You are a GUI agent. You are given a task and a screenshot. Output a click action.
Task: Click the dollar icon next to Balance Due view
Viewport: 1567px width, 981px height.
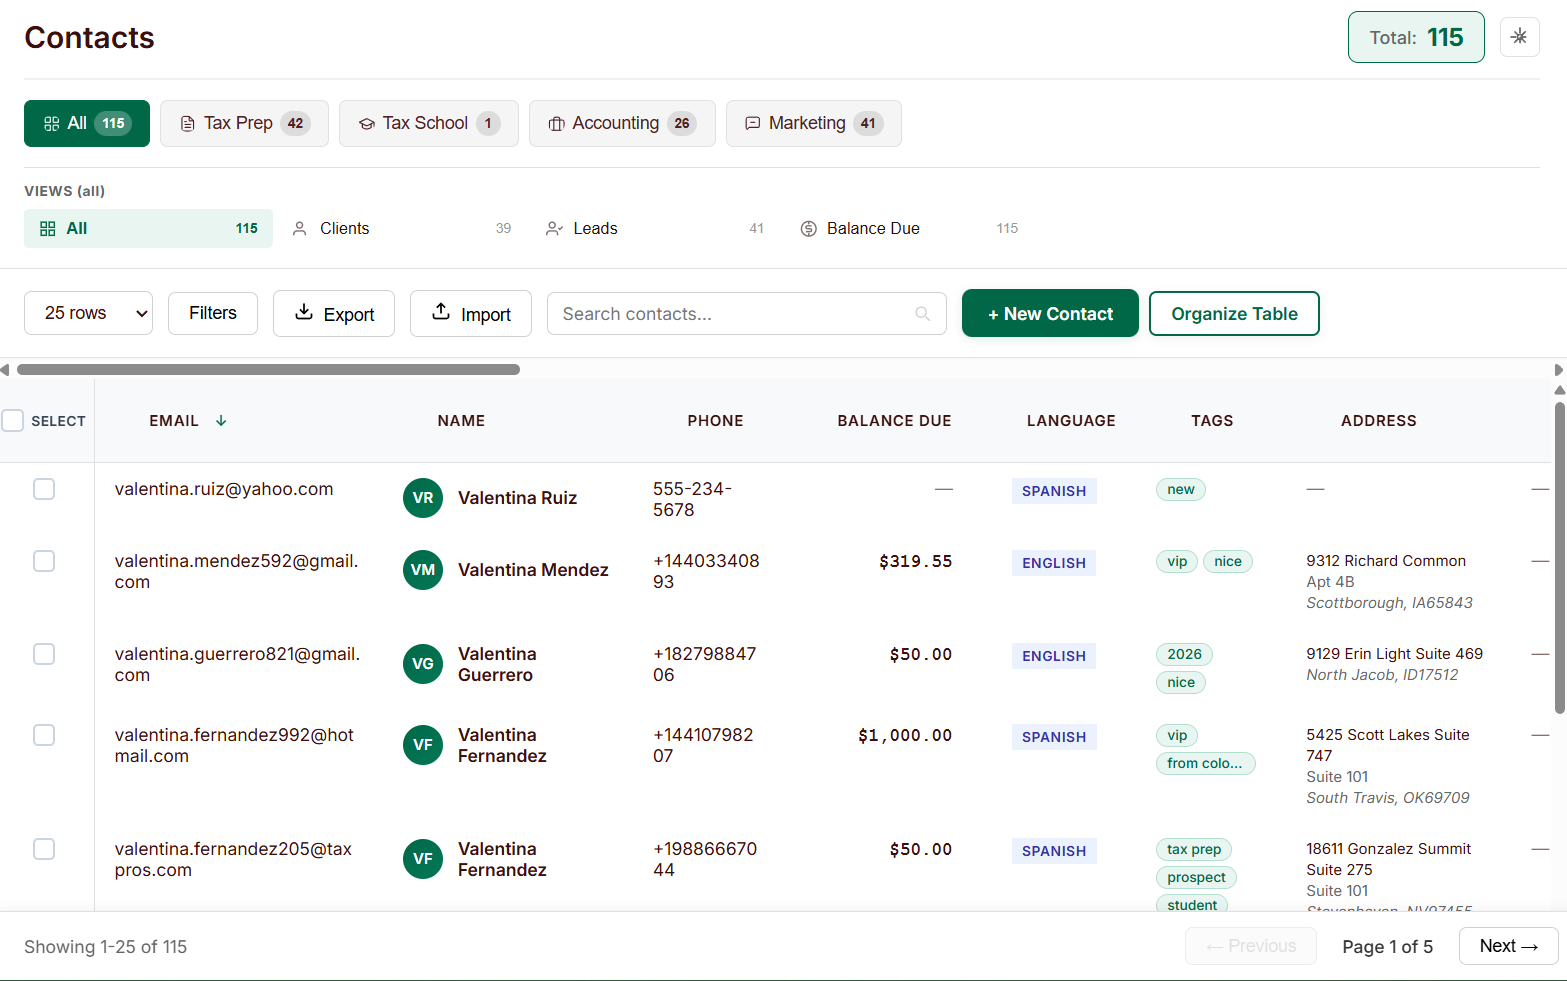click(x=808, y=228)
